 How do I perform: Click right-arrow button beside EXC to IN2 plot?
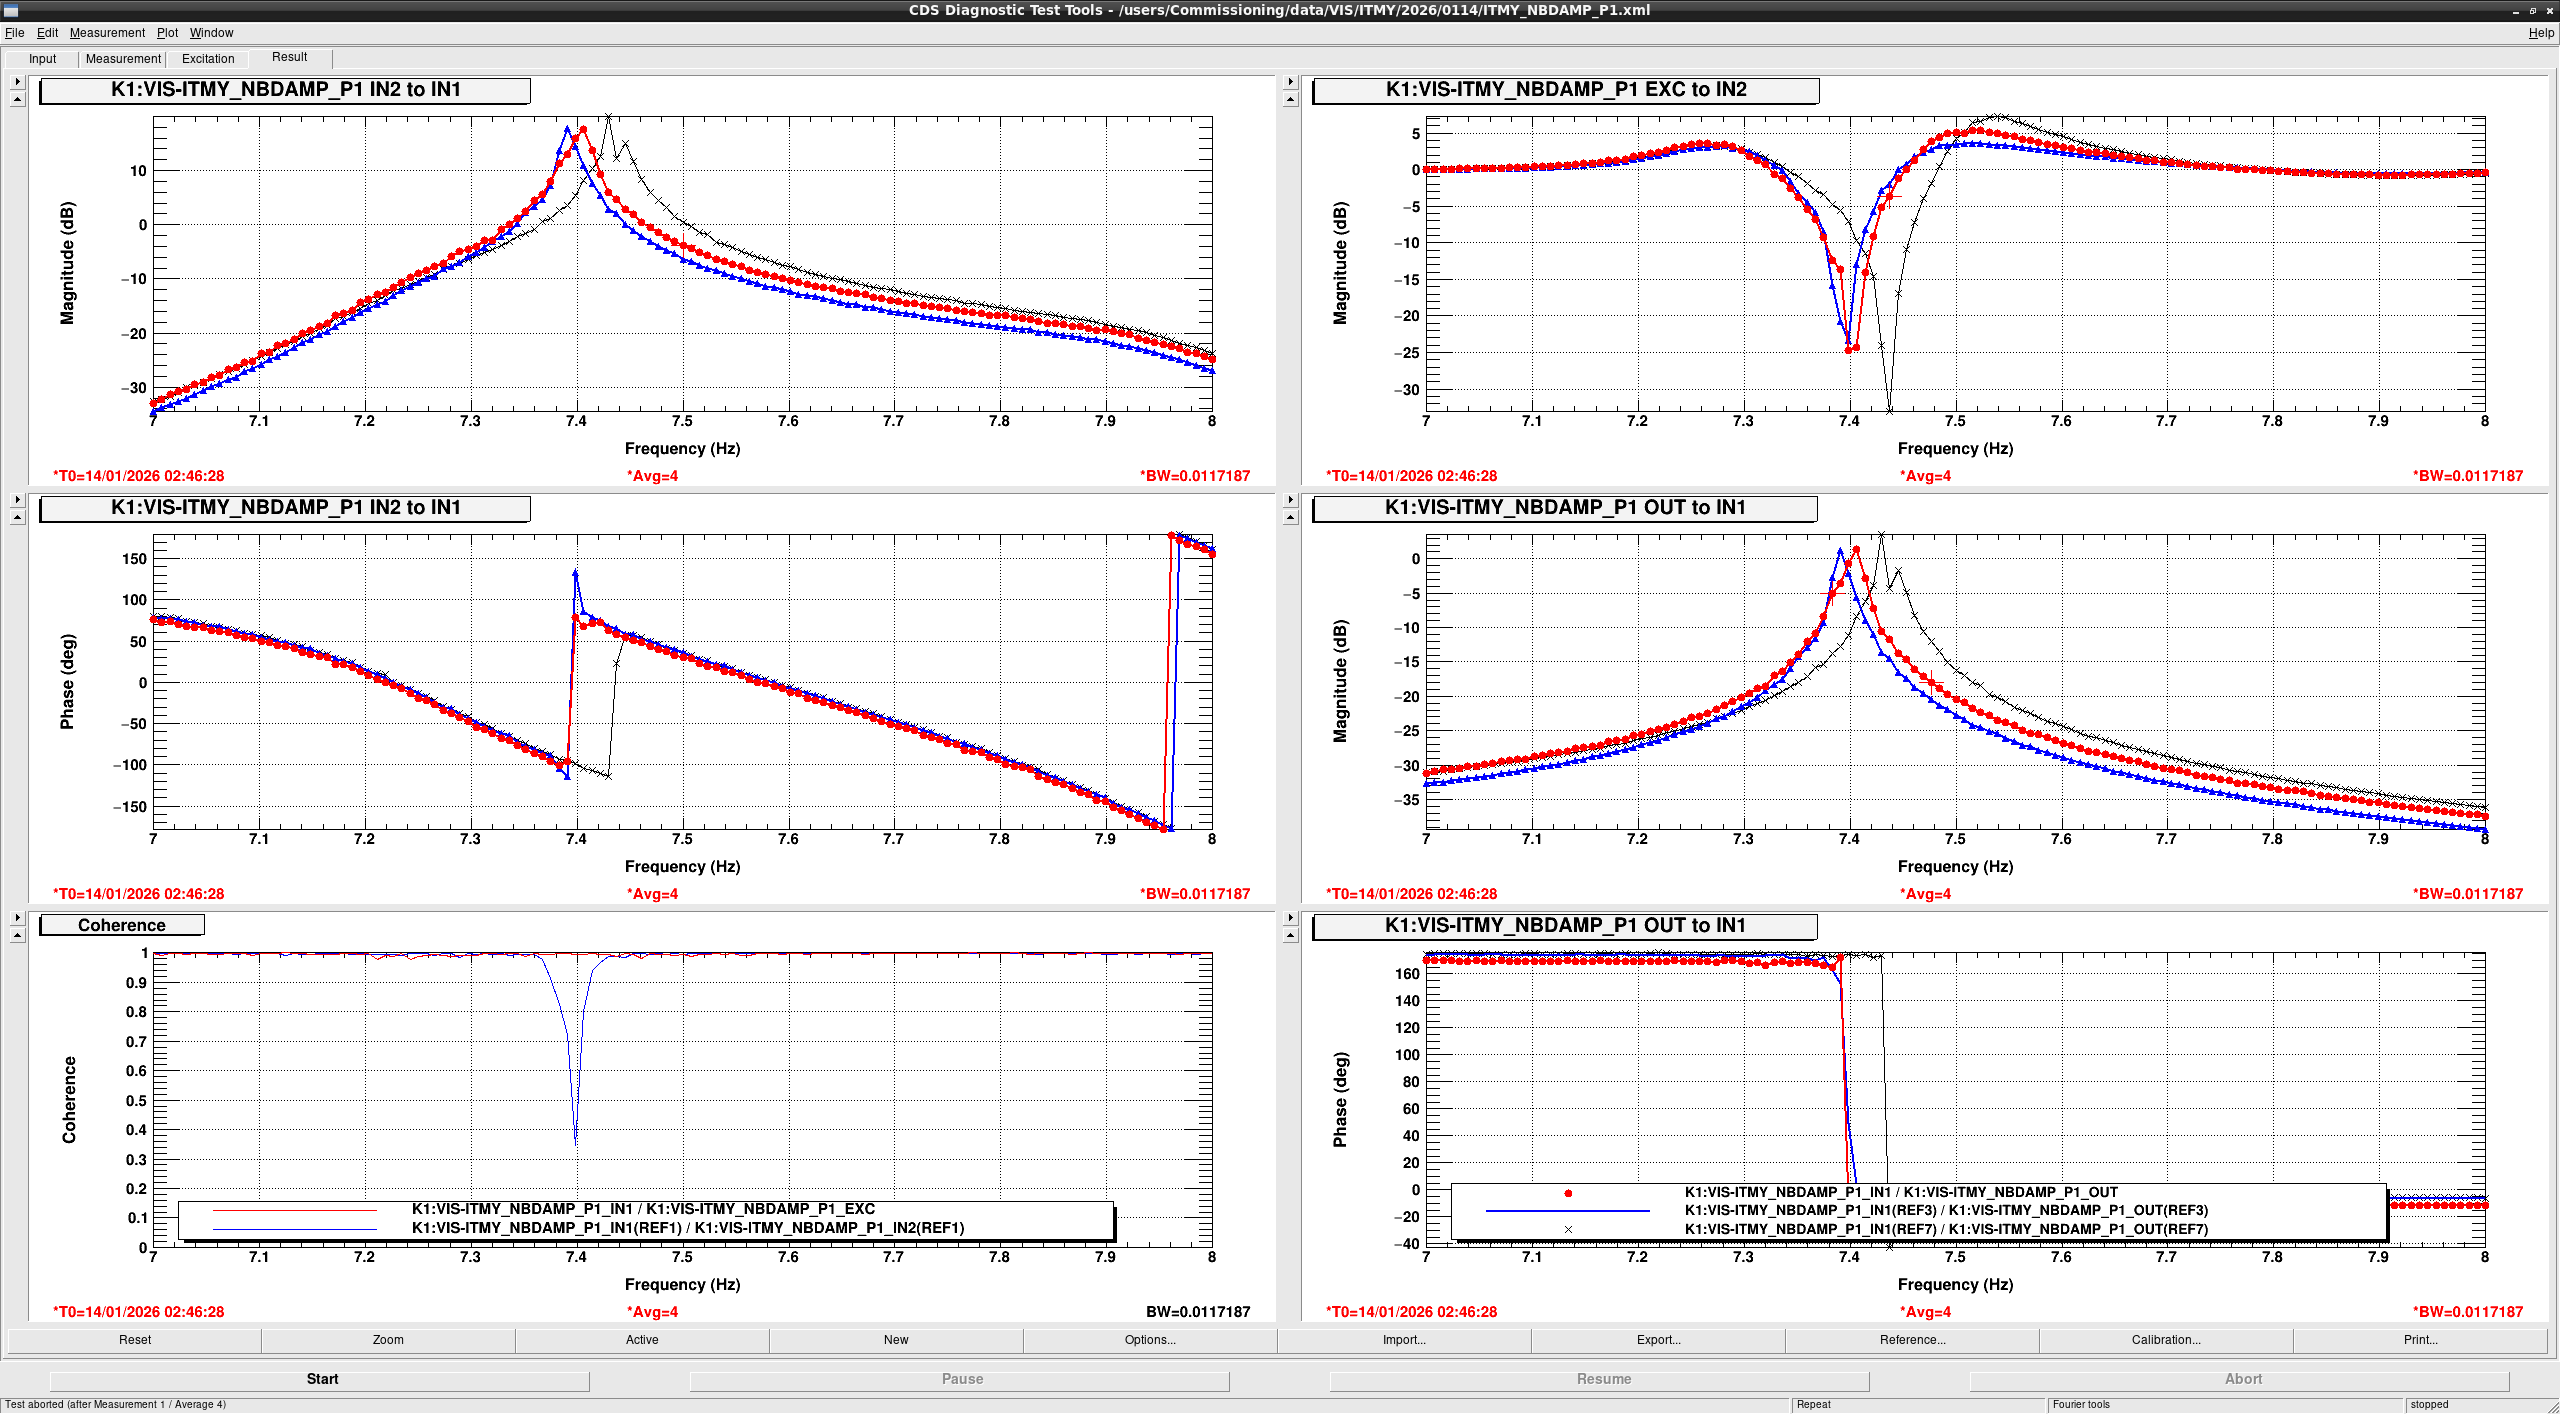point(1290,82)
